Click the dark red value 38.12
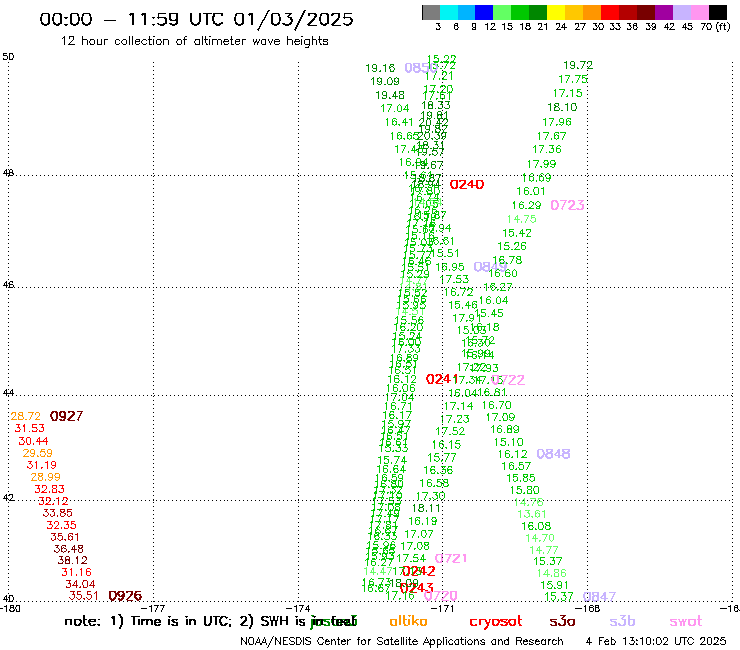The height and width of the screenshot is (650, 740). pyautogui.click(x=72, y=560)
